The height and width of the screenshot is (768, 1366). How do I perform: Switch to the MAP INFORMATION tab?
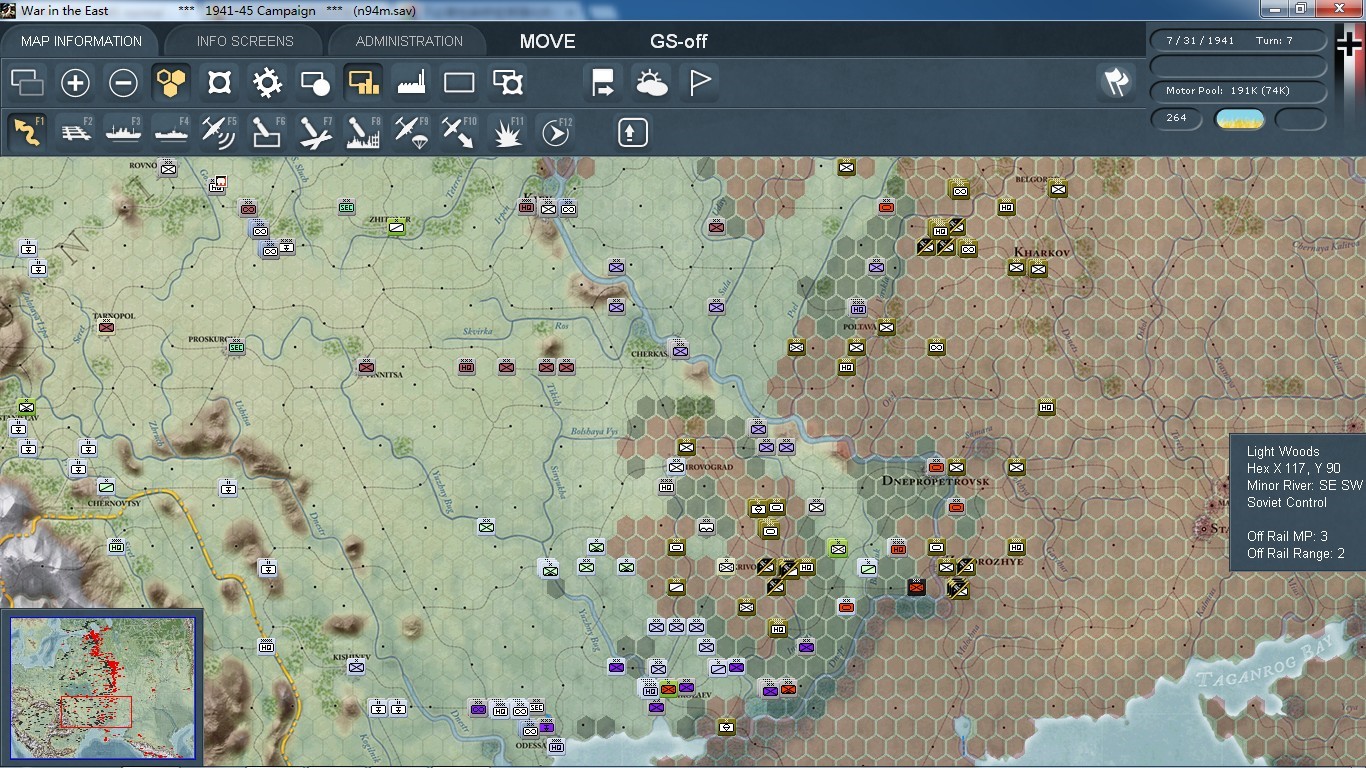(81, 41)
